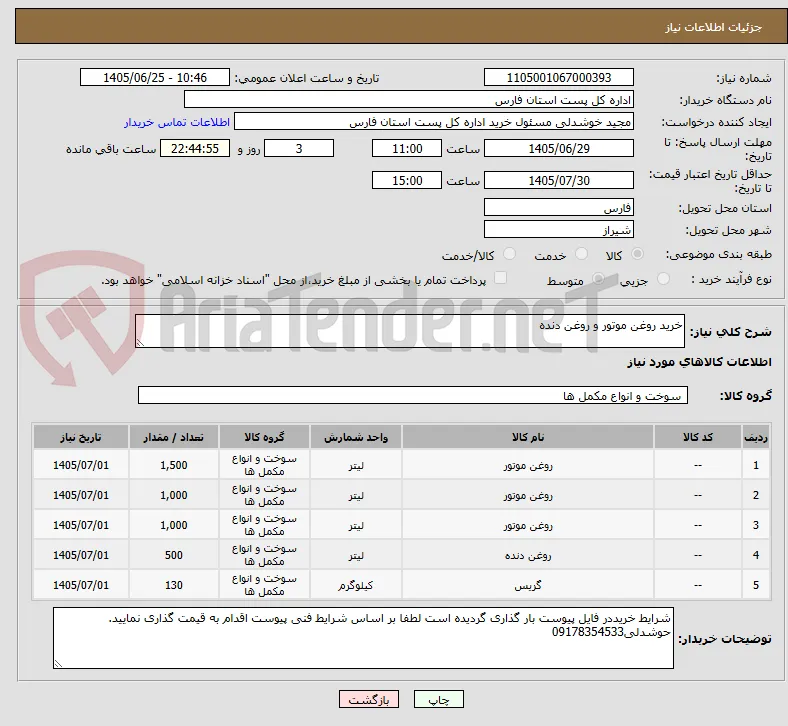Click the price validity date 1405/07/30
The width and height of the screenshot is (788, 726).
click(x=559, y=180)
